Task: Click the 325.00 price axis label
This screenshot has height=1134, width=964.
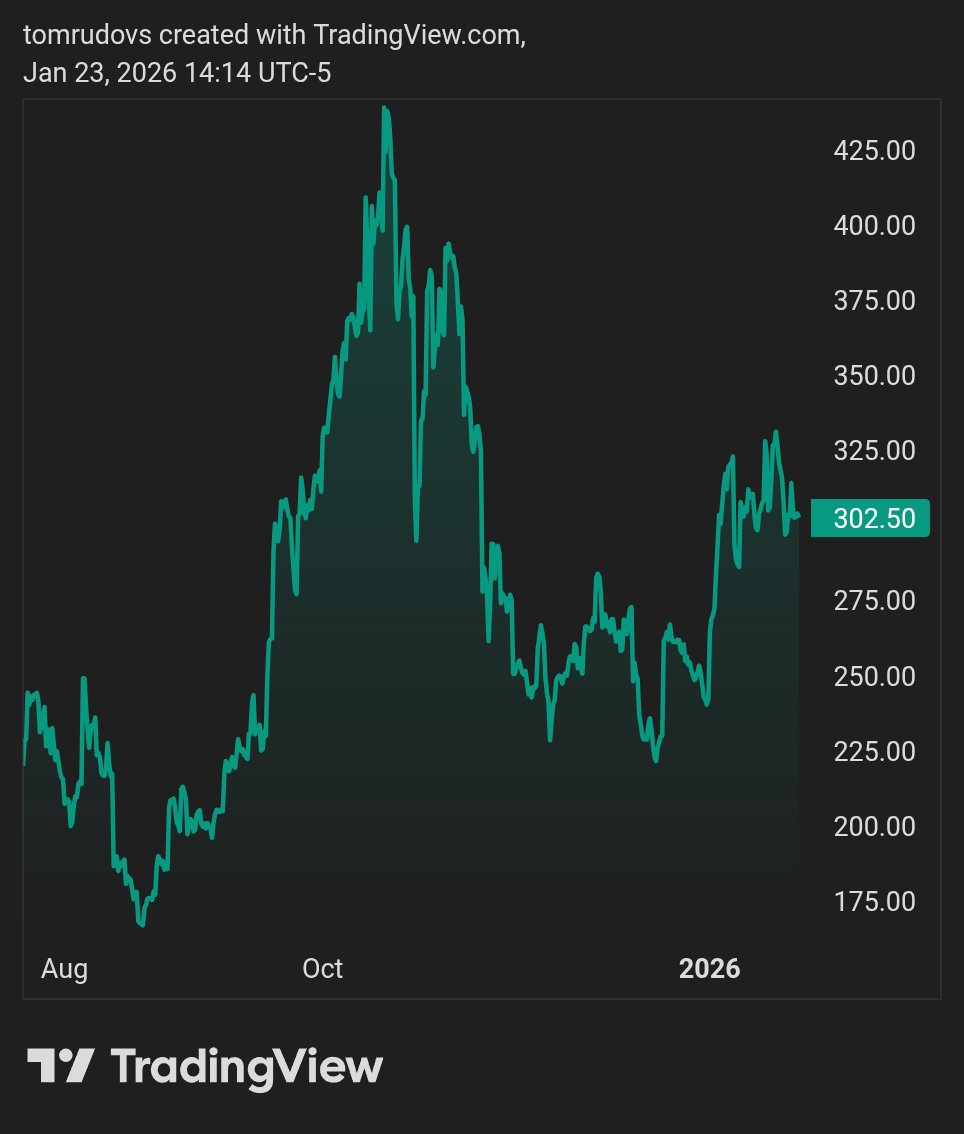Action: tap(874, 451)
